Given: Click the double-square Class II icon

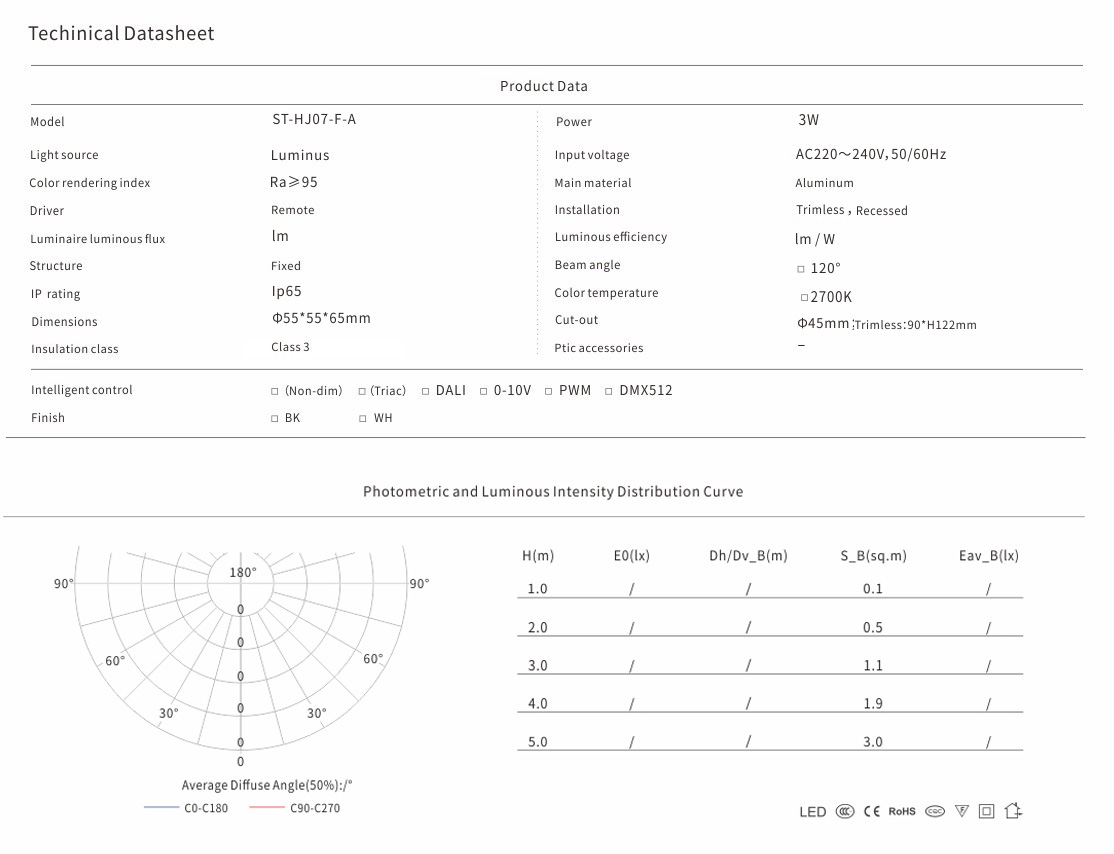Looking at the screenshot, I should click(x=987, y=812).
